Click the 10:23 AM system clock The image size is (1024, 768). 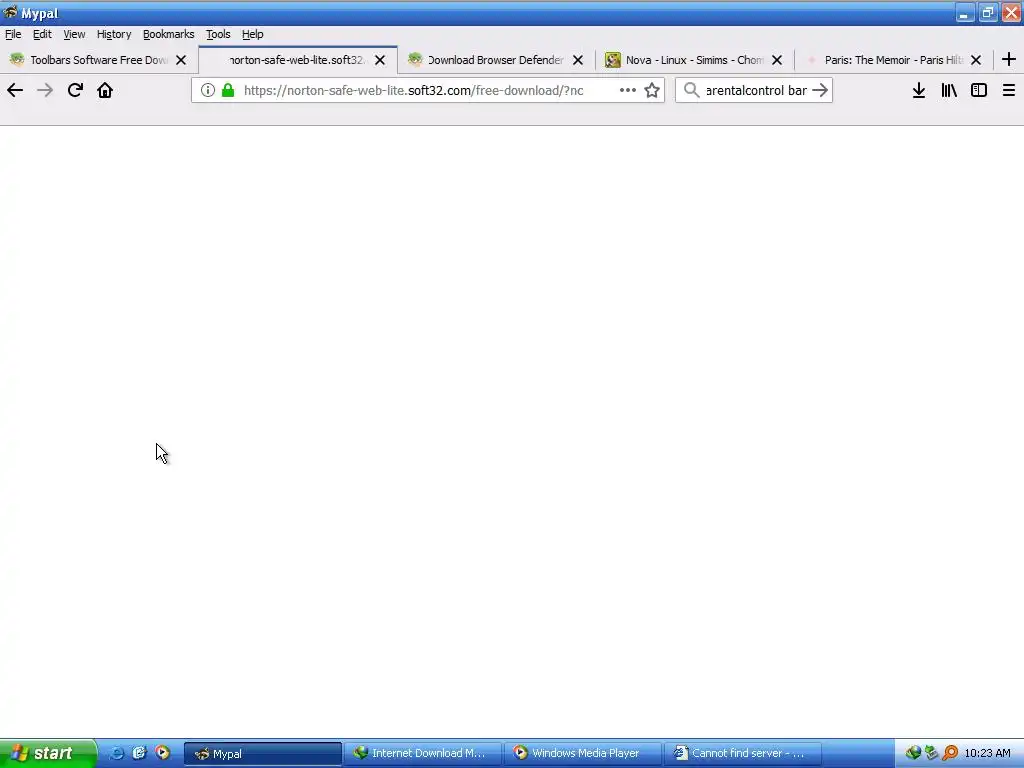click(x=987, y=753)
